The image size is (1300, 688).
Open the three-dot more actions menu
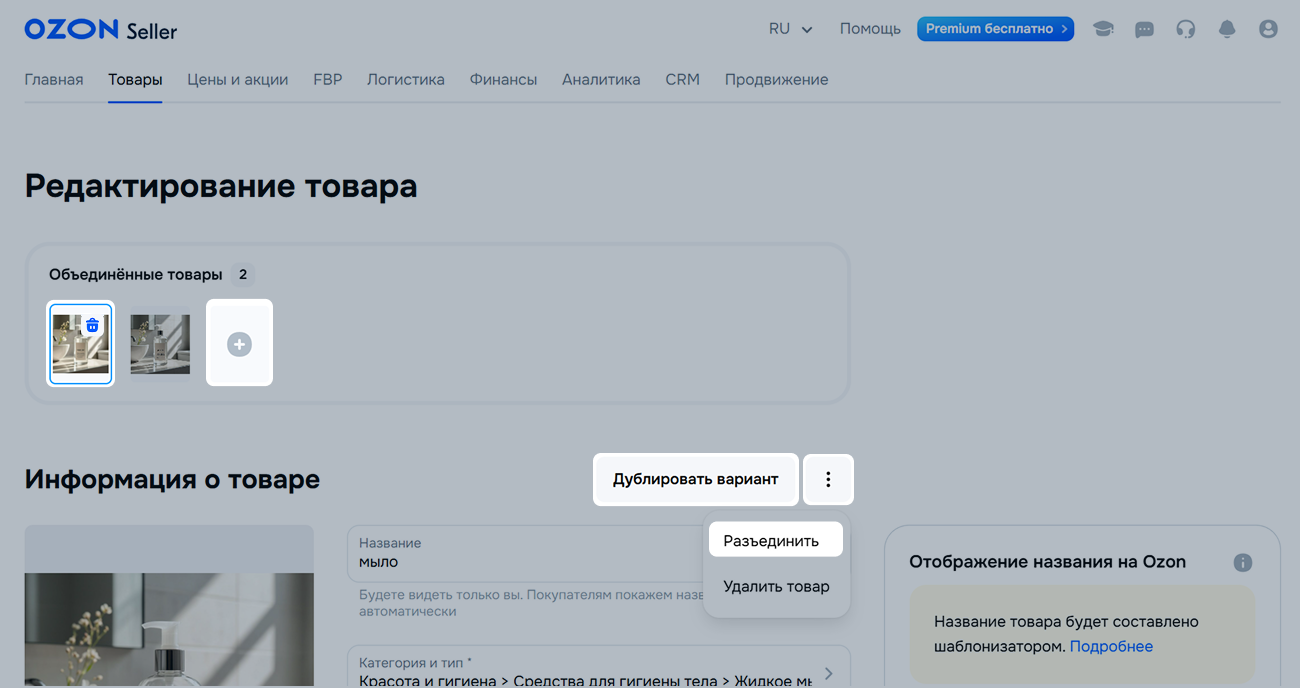[x=828, y=480]
